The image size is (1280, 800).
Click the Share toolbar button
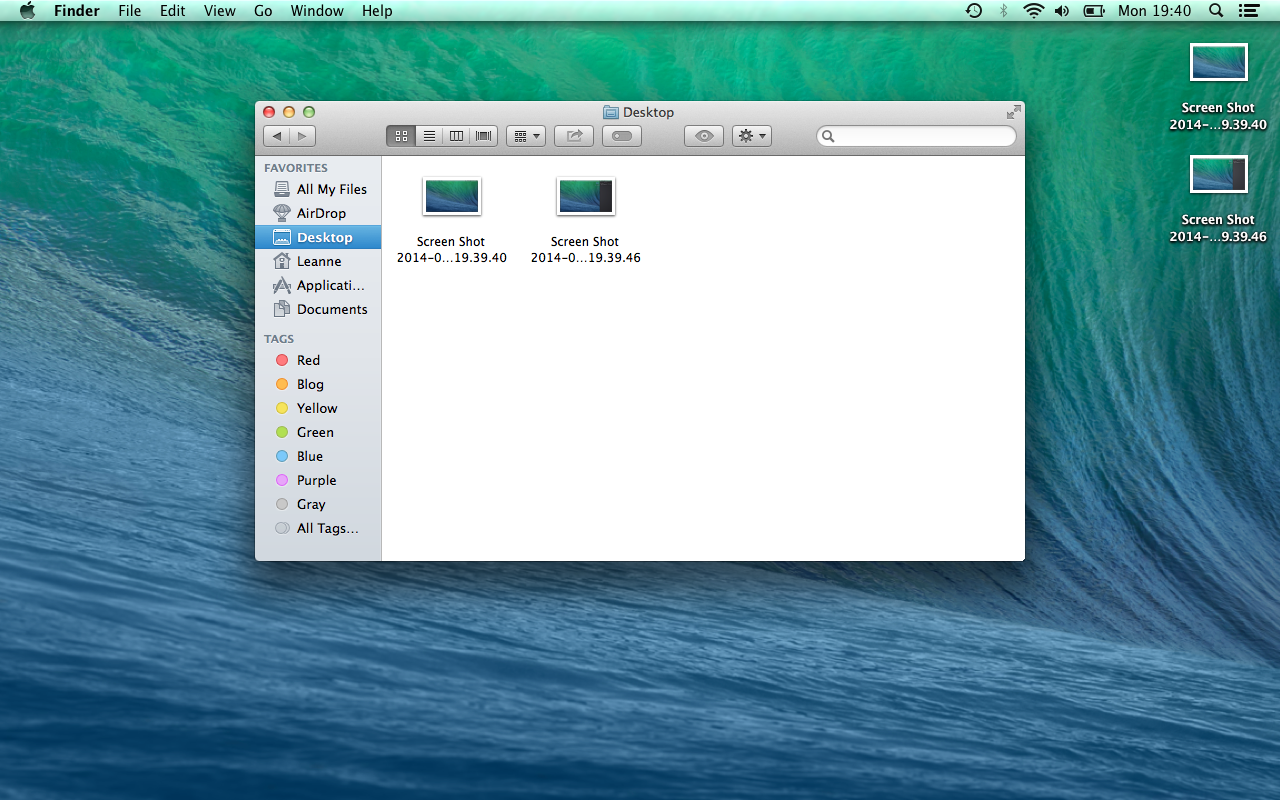[x=574, y=136]
